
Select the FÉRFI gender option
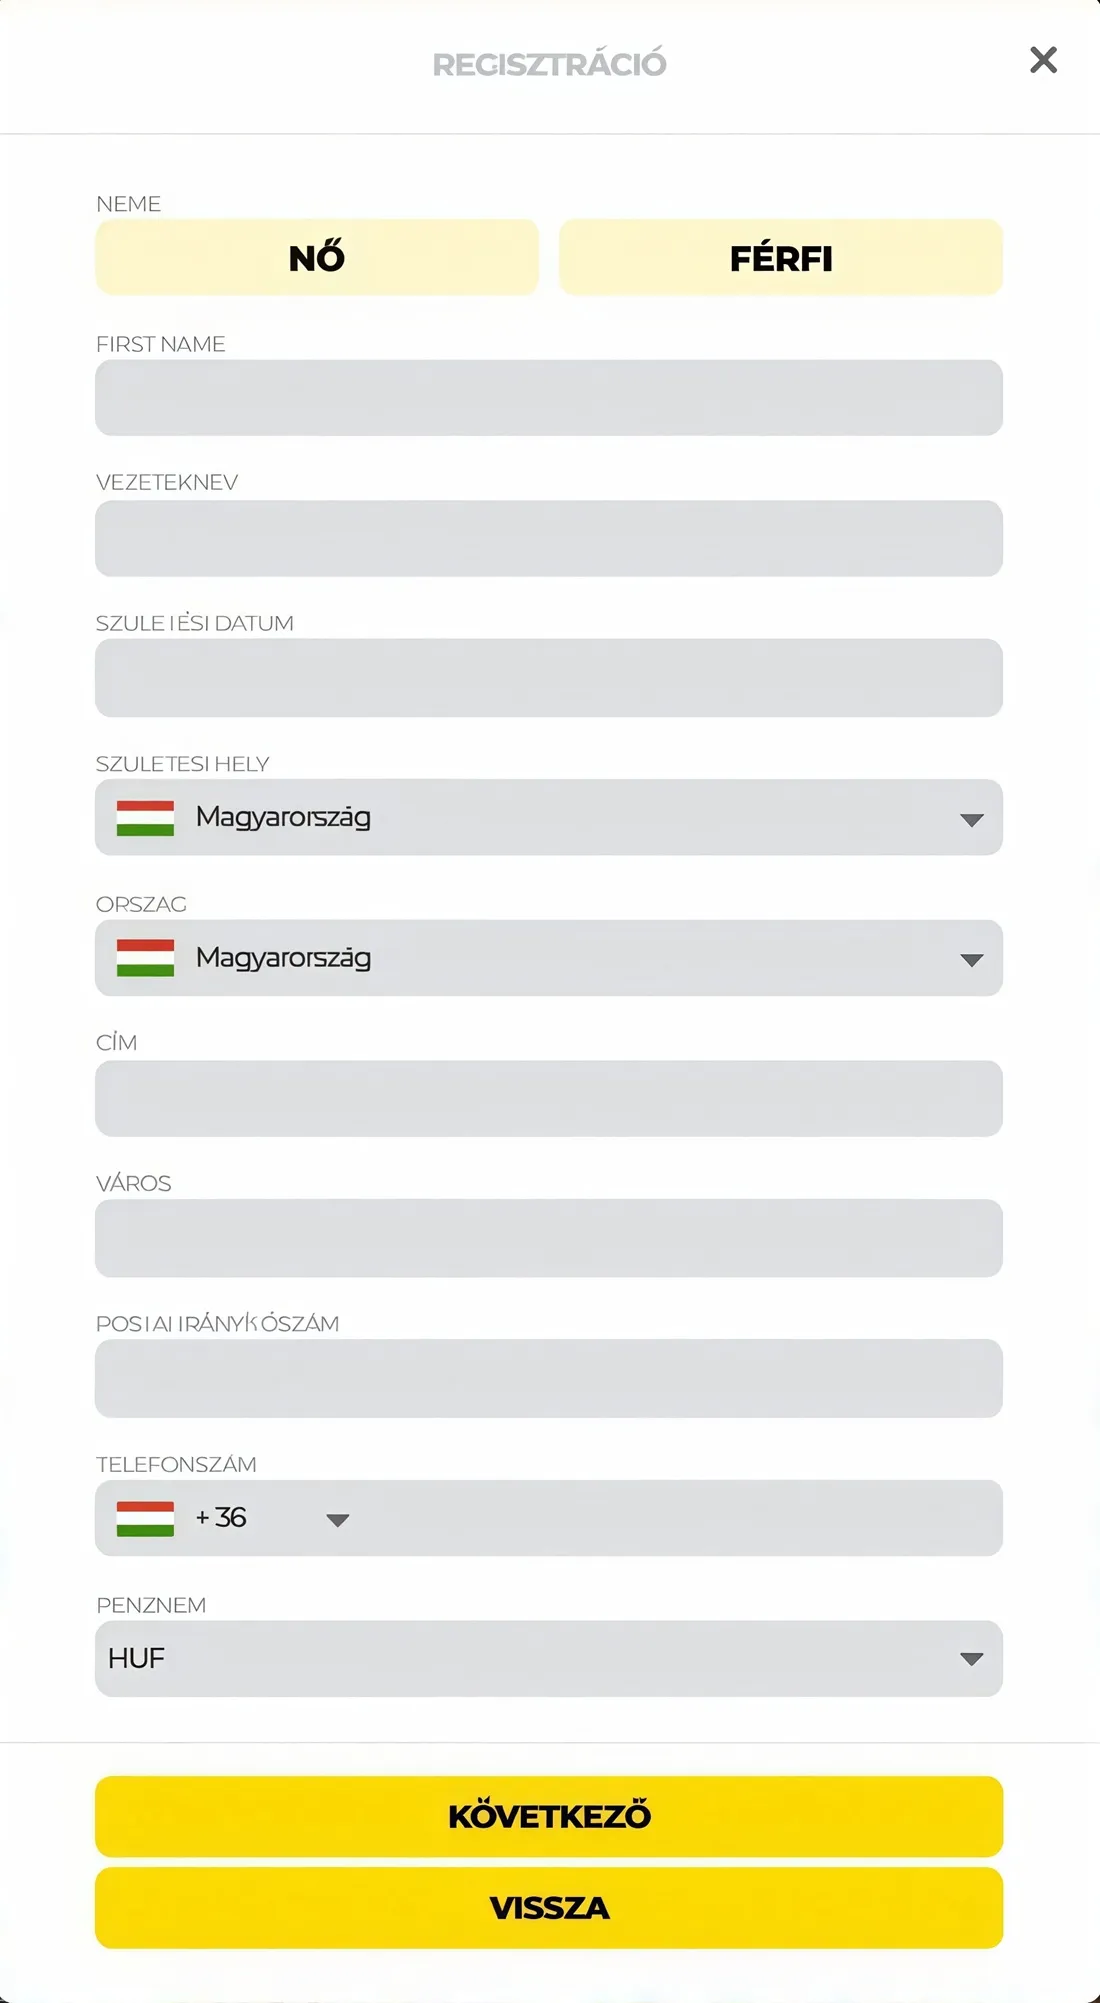780,258
